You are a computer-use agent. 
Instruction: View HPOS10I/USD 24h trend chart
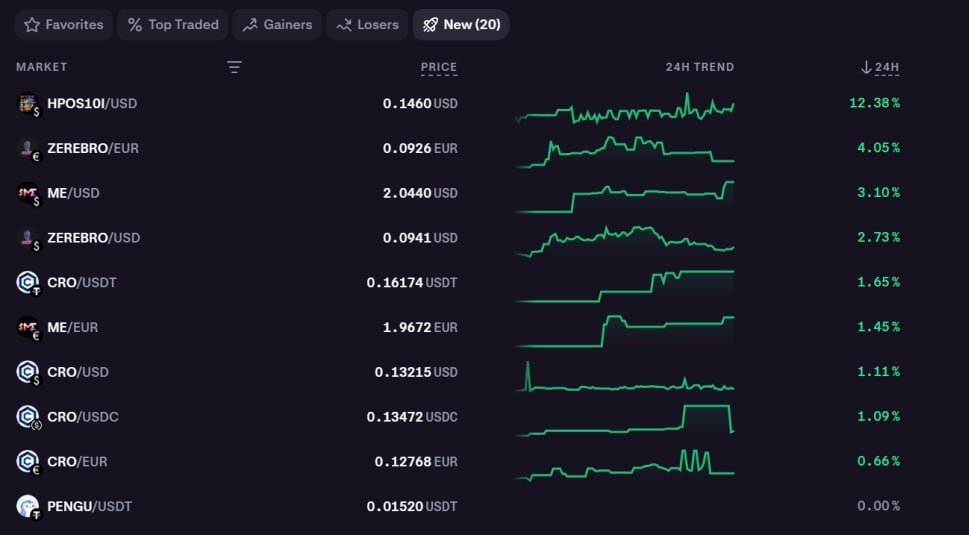coord(625,108)
